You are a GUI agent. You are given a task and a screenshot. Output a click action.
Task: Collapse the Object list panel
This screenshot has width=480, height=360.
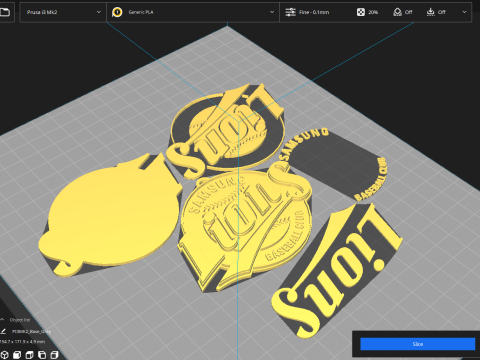click(x=2, y=320)
